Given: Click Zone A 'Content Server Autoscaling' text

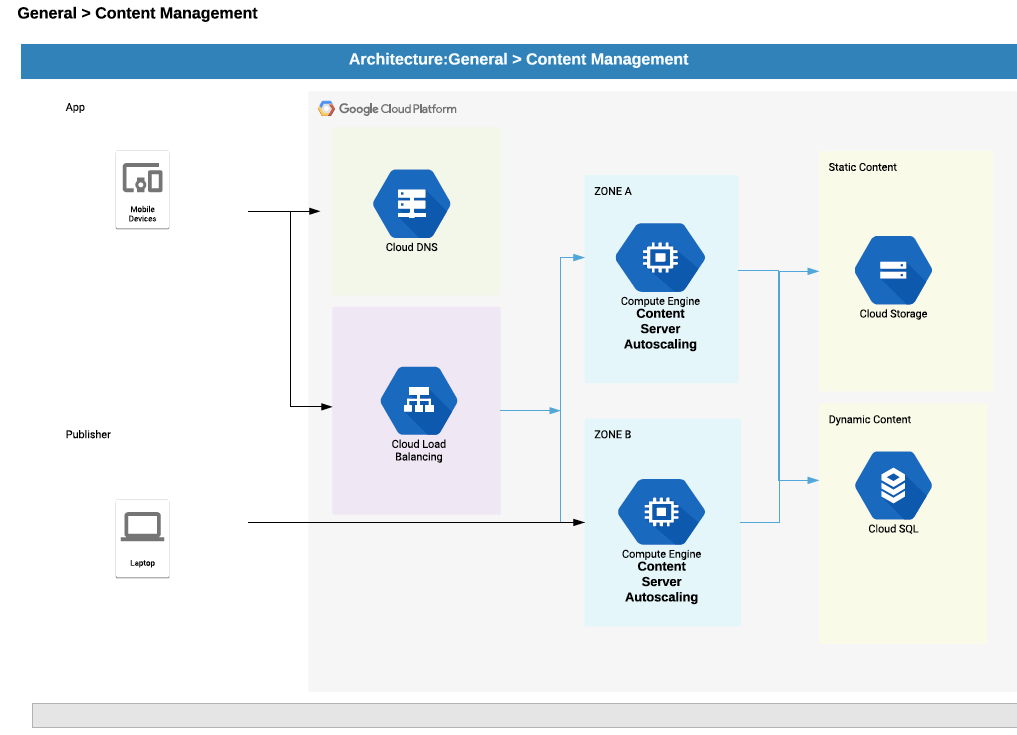Looking at the screenshot, I should (660, 329).
